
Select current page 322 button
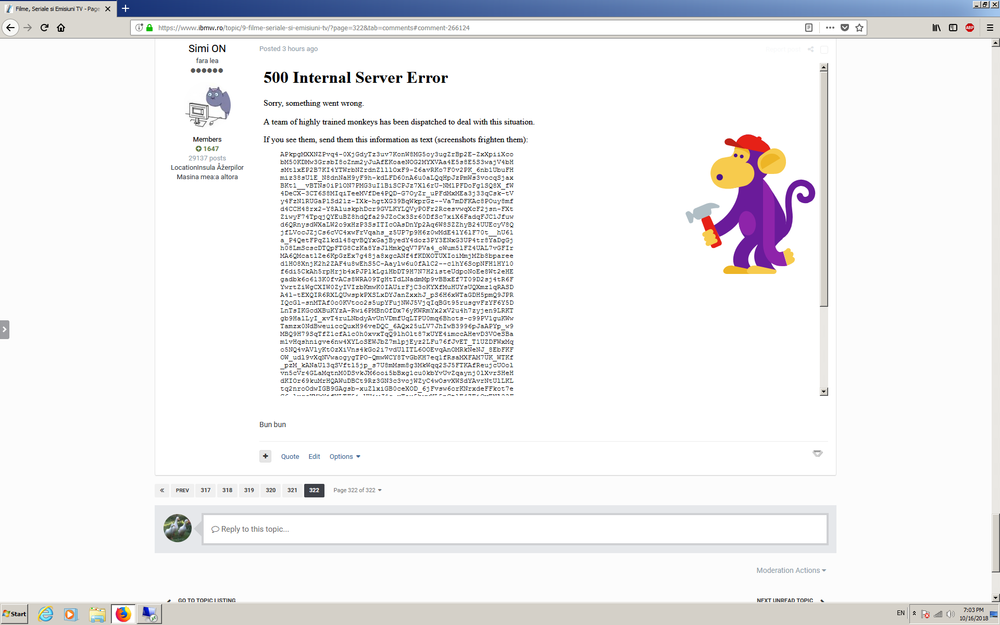coord(314,490)
